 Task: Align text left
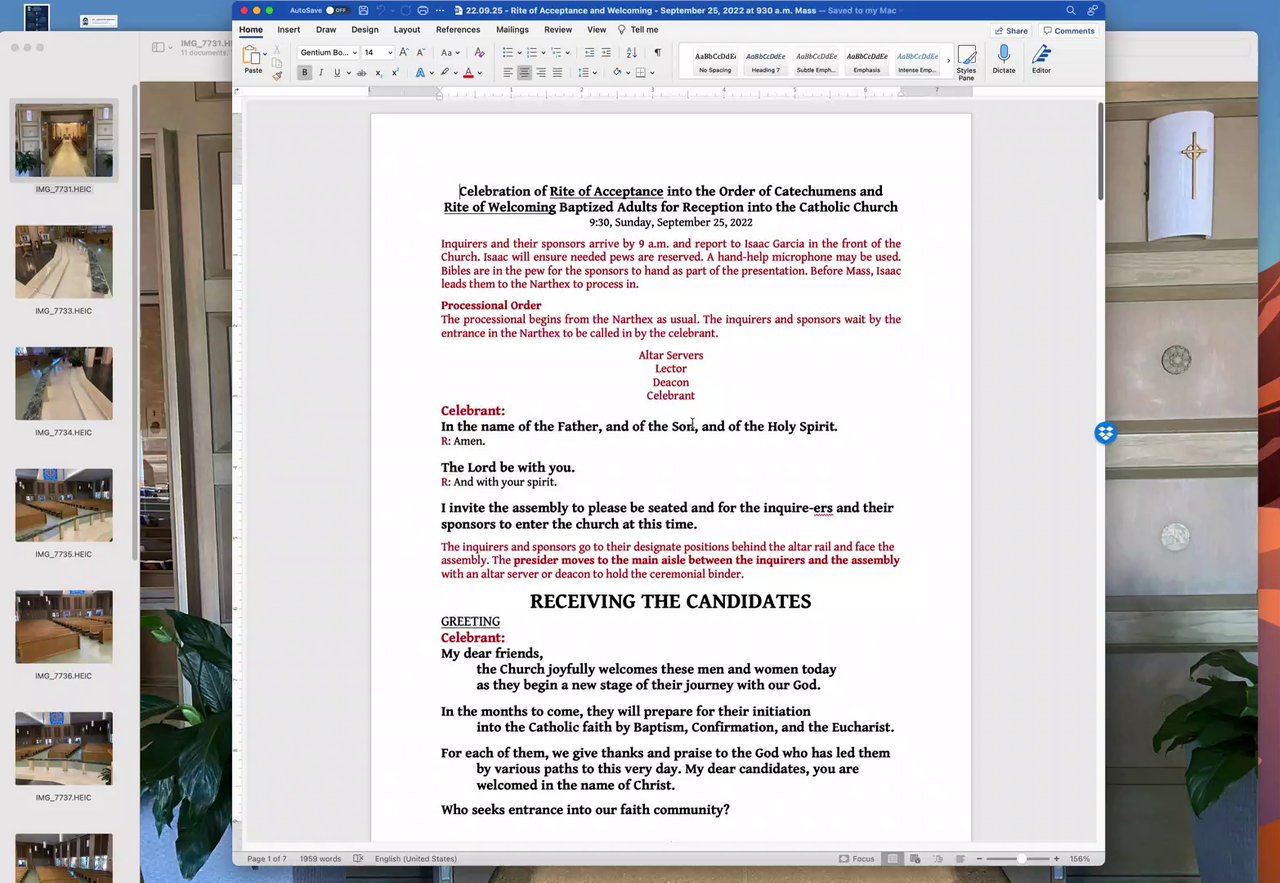point(507,73)
